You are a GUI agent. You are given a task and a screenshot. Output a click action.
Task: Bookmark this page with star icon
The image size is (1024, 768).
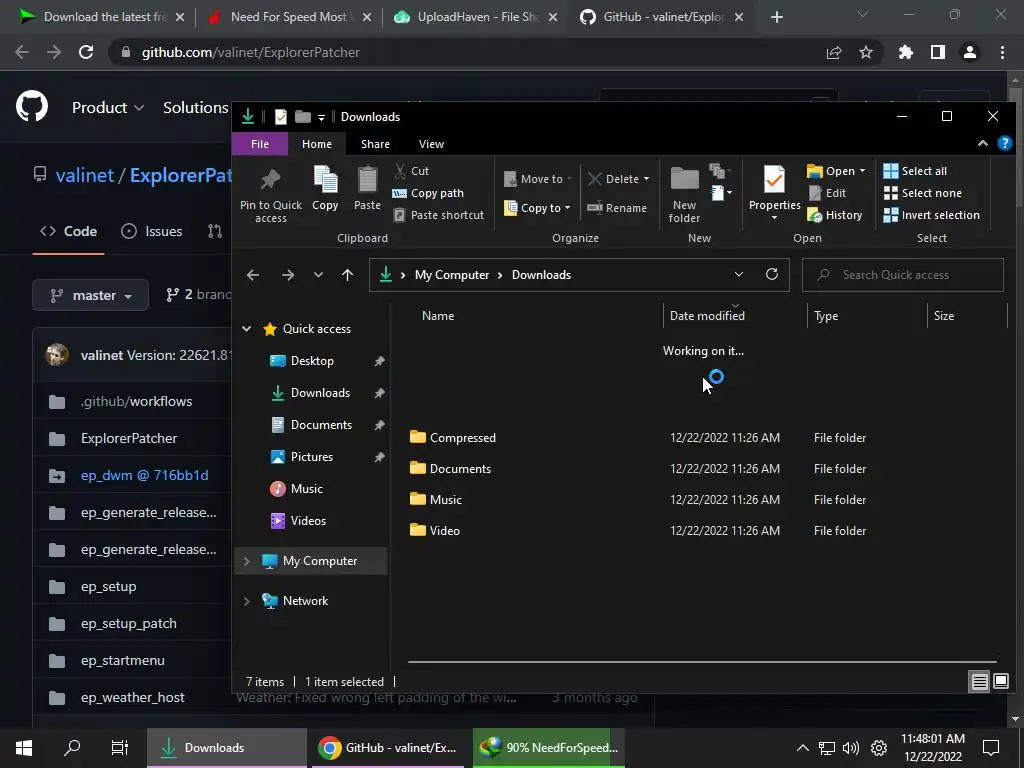(866, 52)
